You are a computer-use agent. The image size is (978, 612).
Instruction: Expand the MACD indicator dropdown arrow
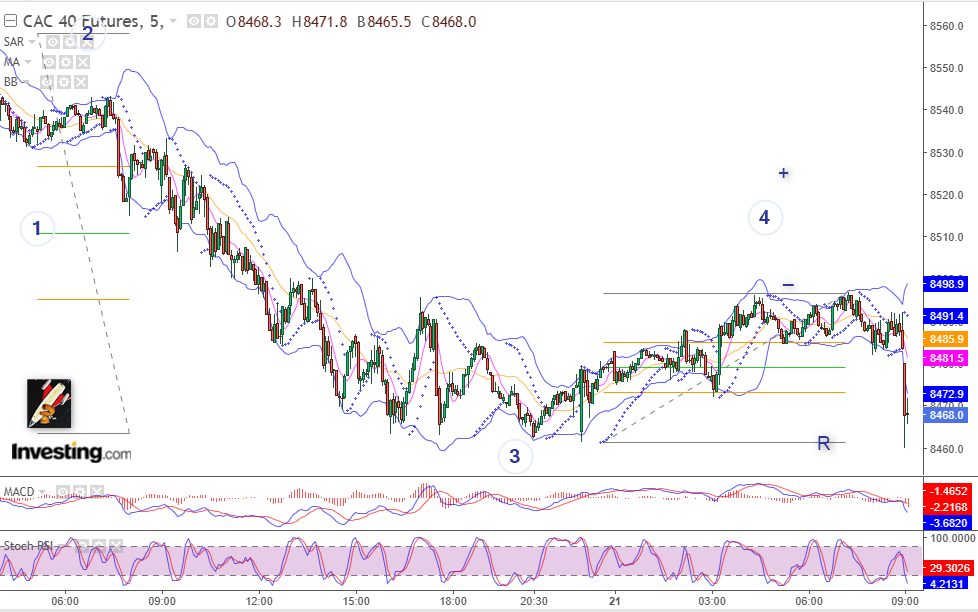click(x=42, y=492)
